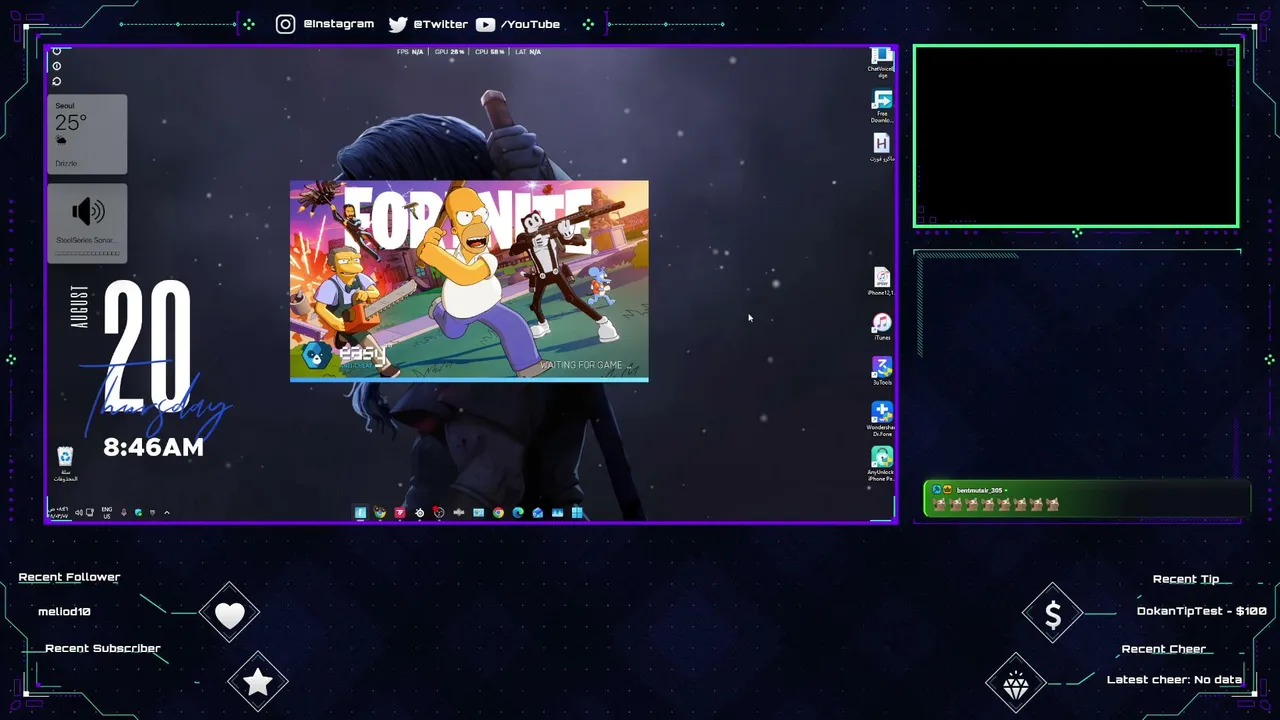Click the dollar icon beside Recent Tip
Image resolution: width=1280 pixels, height=720 pixels.
click(x=1053, y=615)
